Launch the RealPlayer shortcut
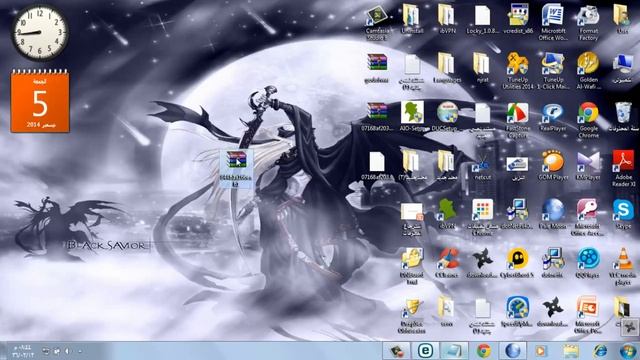This screenshot has width=640, height=360. 553,117
